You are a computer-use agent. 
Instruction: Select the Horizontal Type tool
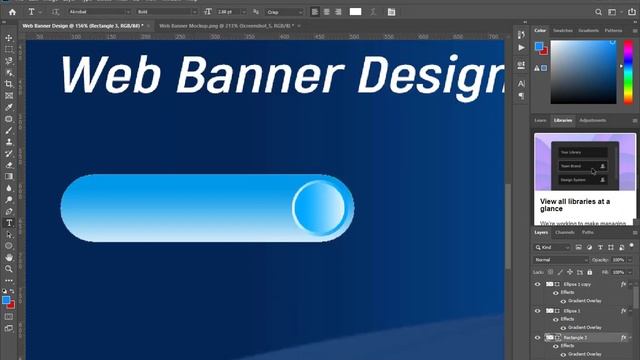click(9, 223)
